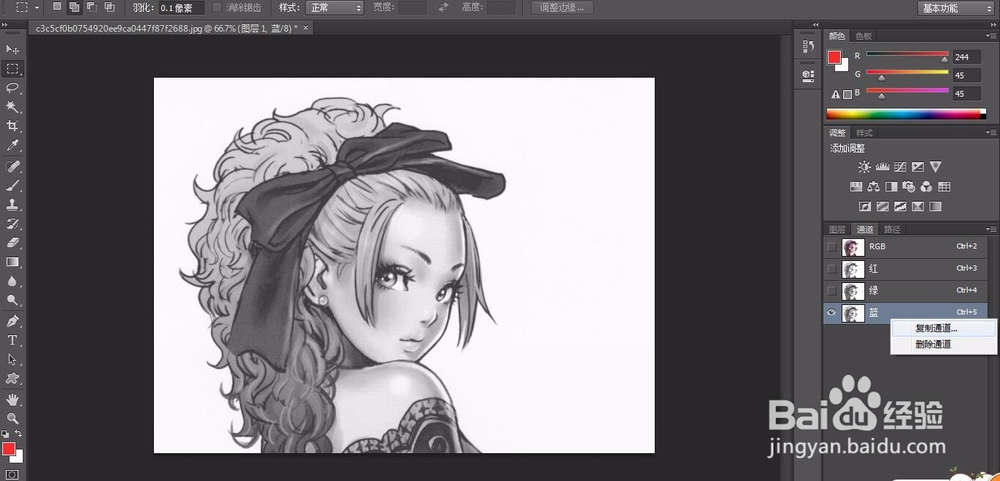
Task: Select the Zoom tool
Action: (x=12, y=418)
